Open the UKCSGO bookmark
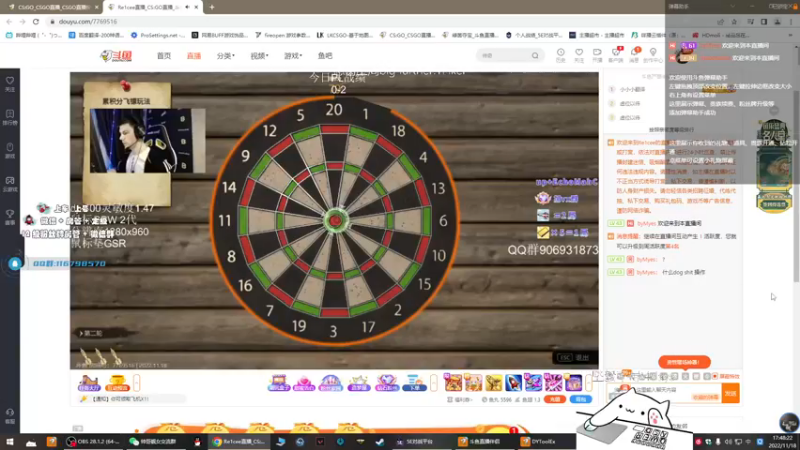The height and width of the screenshot is (450, 800). pos(345,35)
